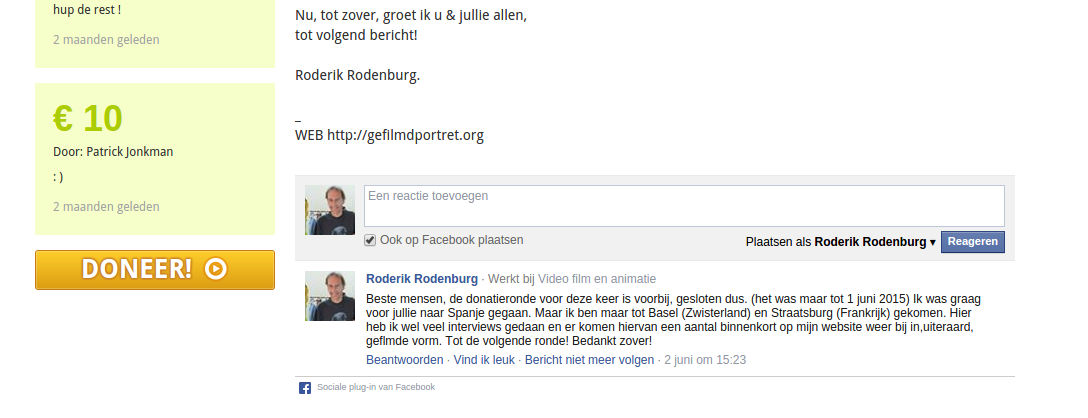Click Beantwoorden under the comment

(x=405, y=360)
